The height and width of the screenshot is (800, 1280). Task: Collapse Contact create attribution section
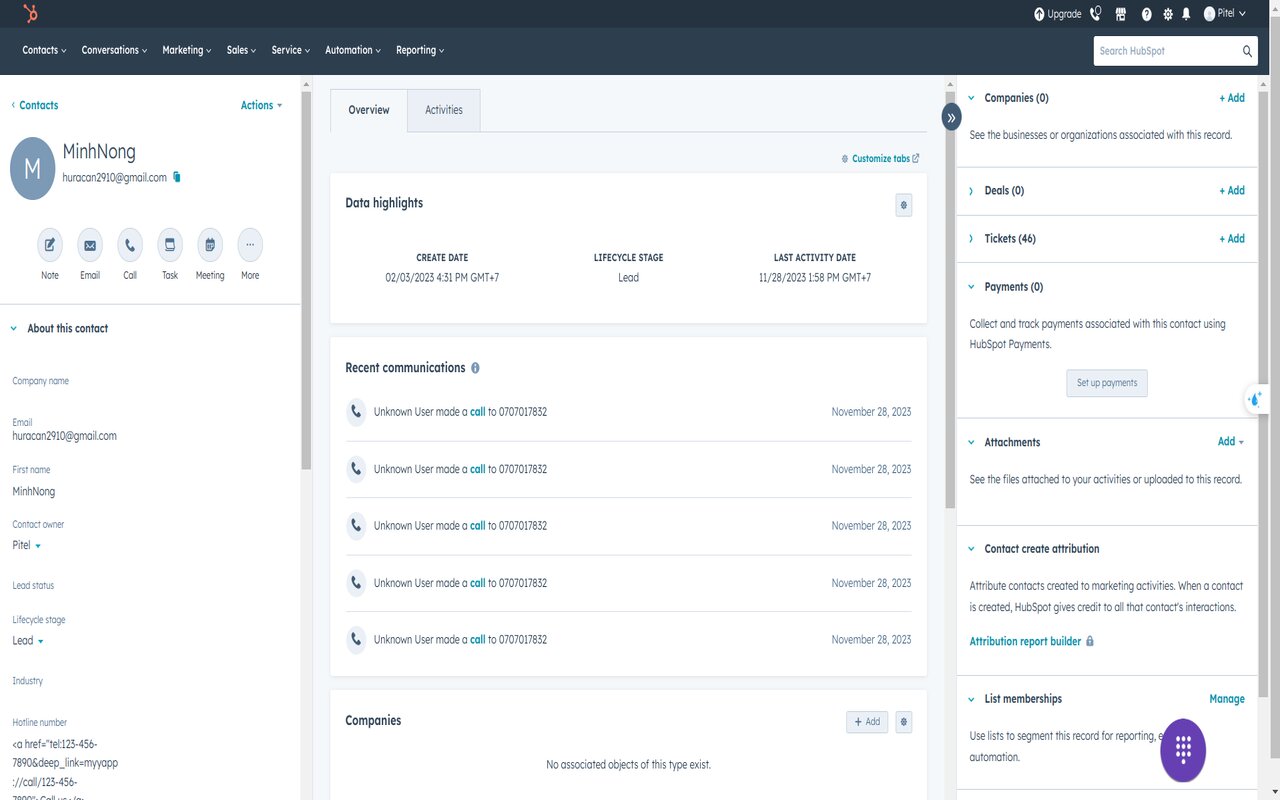coord(971,549)
